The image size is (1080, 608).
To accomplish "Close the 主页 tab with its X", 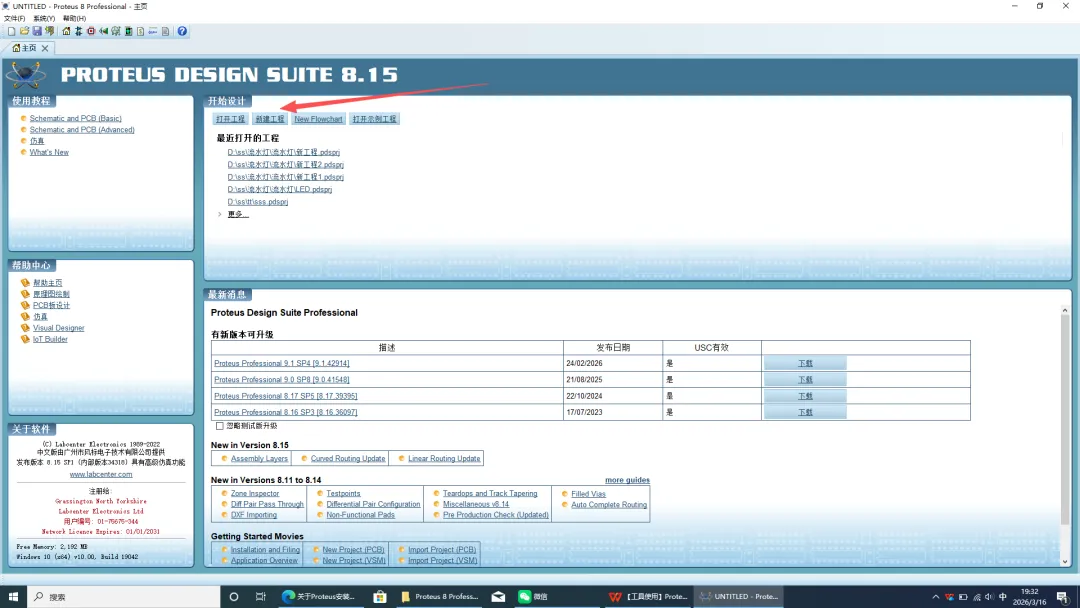I will (45, 48).
